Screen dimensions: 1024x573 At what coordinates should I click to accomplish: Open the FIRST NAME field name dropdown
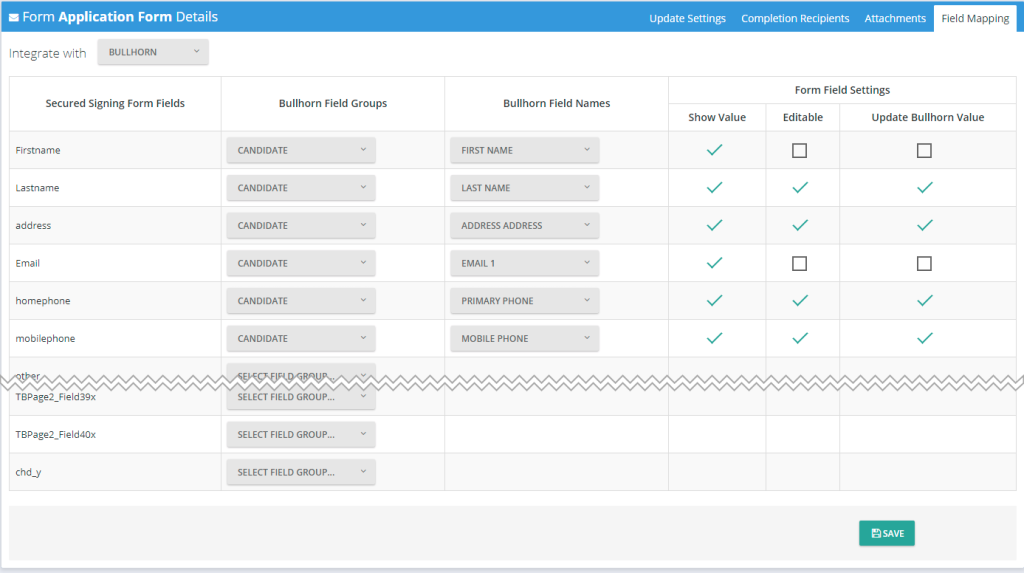[524, 150]
